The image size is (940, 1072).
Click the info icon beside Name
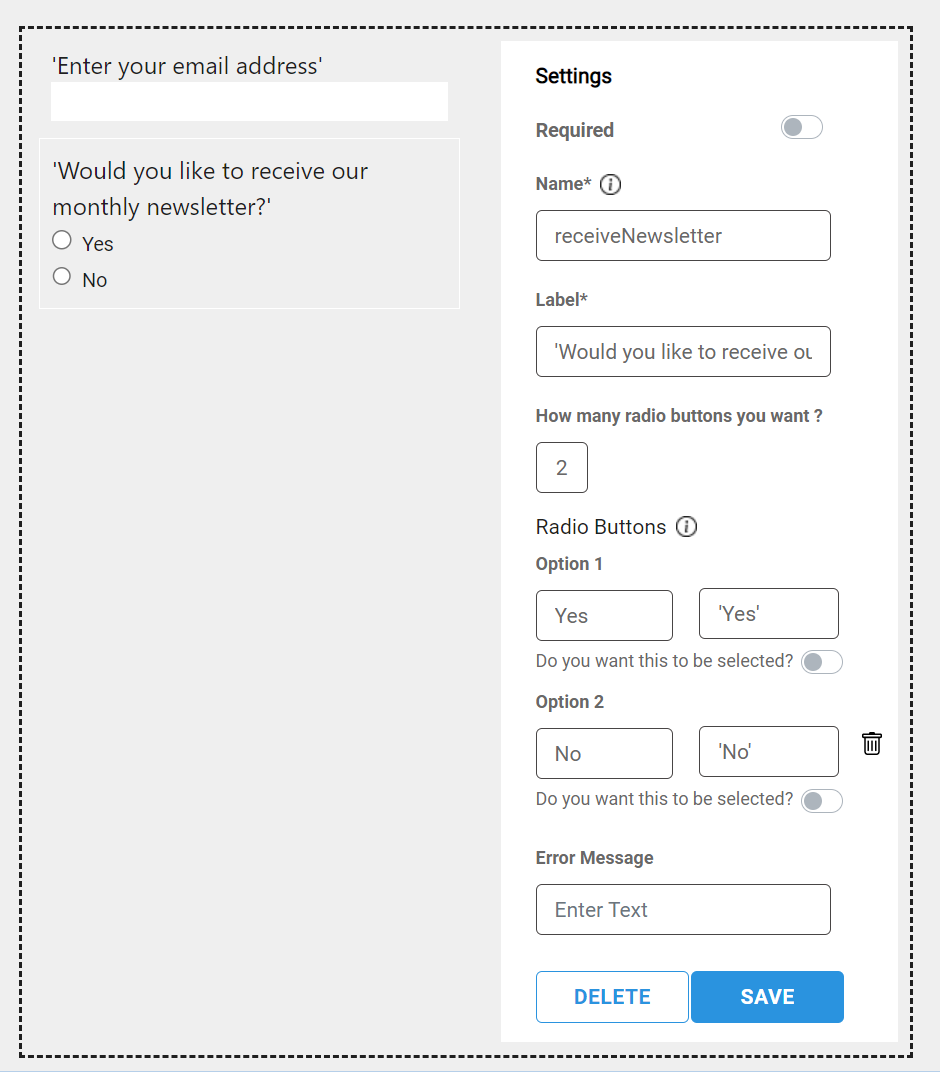[x=610, y=184]
